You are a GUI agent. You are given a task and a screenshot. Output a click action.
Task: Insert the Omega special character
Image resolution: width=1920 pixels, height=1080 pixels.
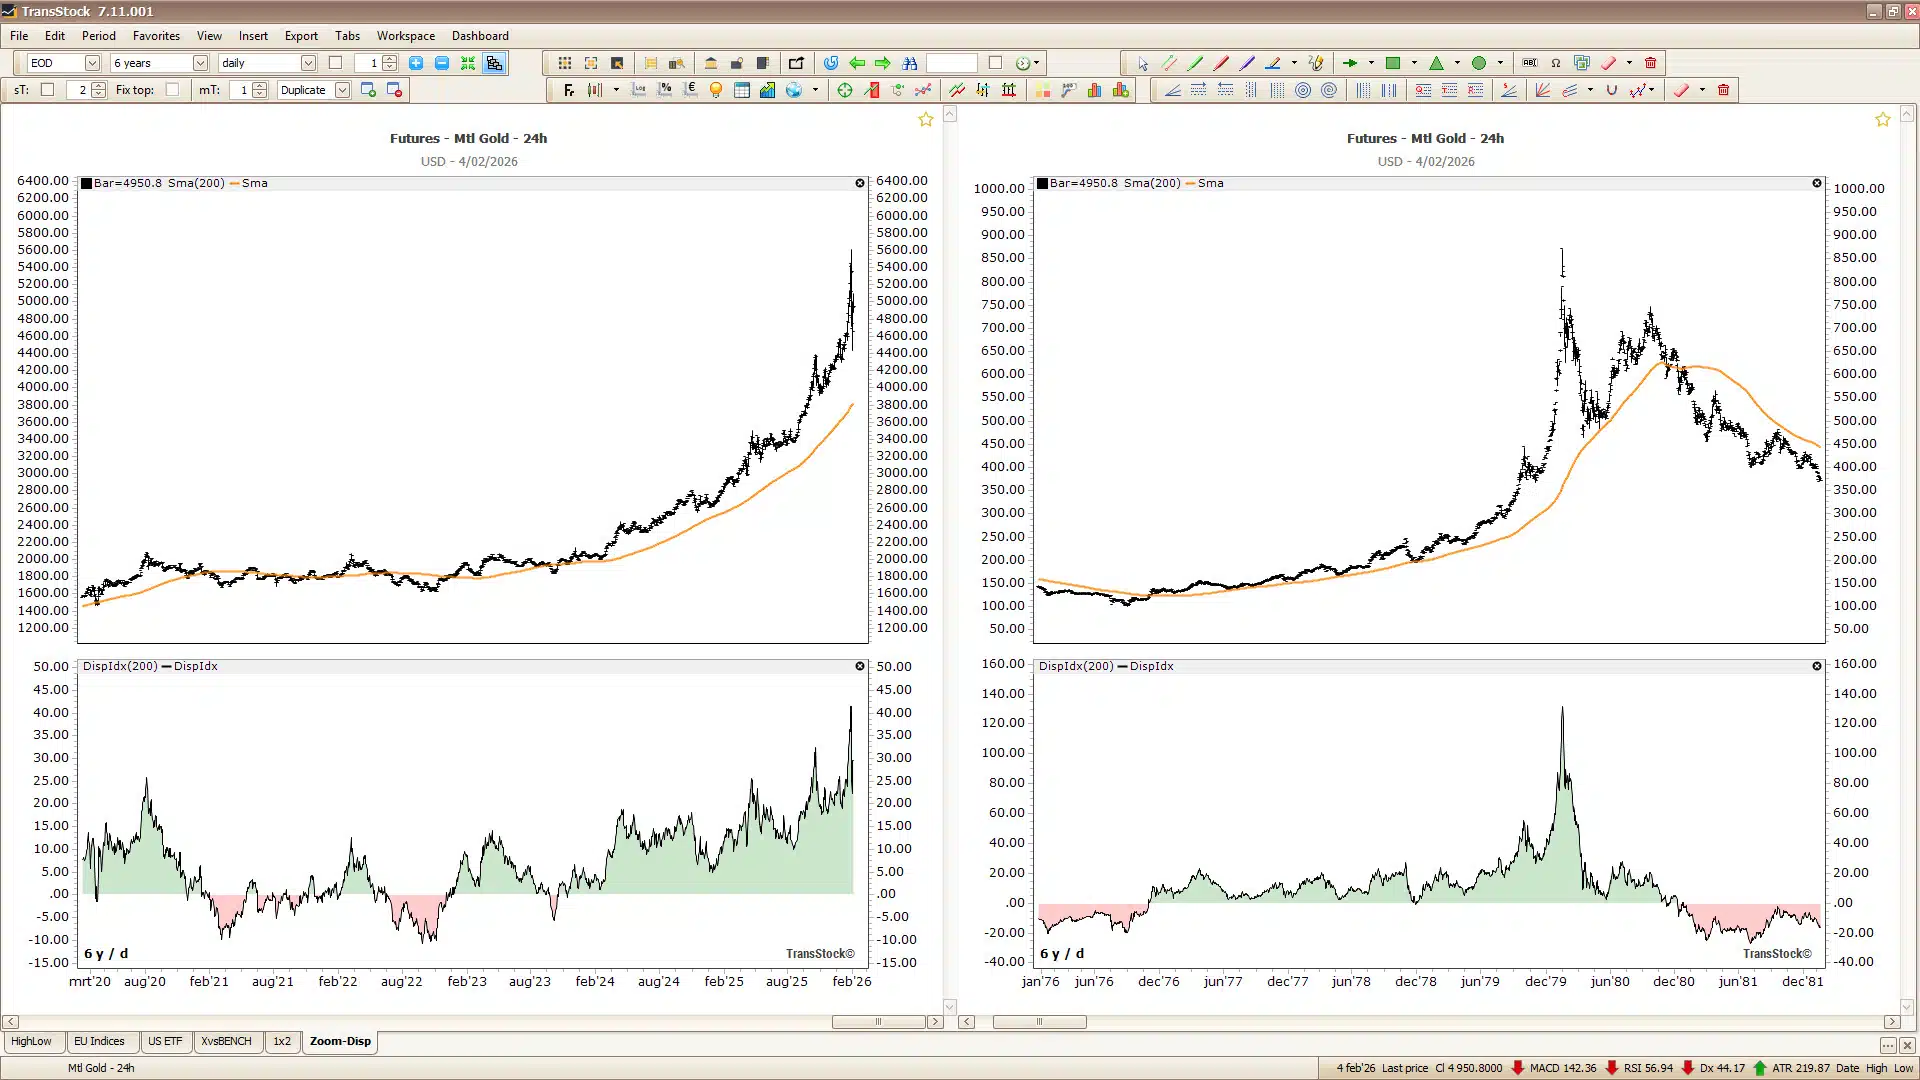1556,62
